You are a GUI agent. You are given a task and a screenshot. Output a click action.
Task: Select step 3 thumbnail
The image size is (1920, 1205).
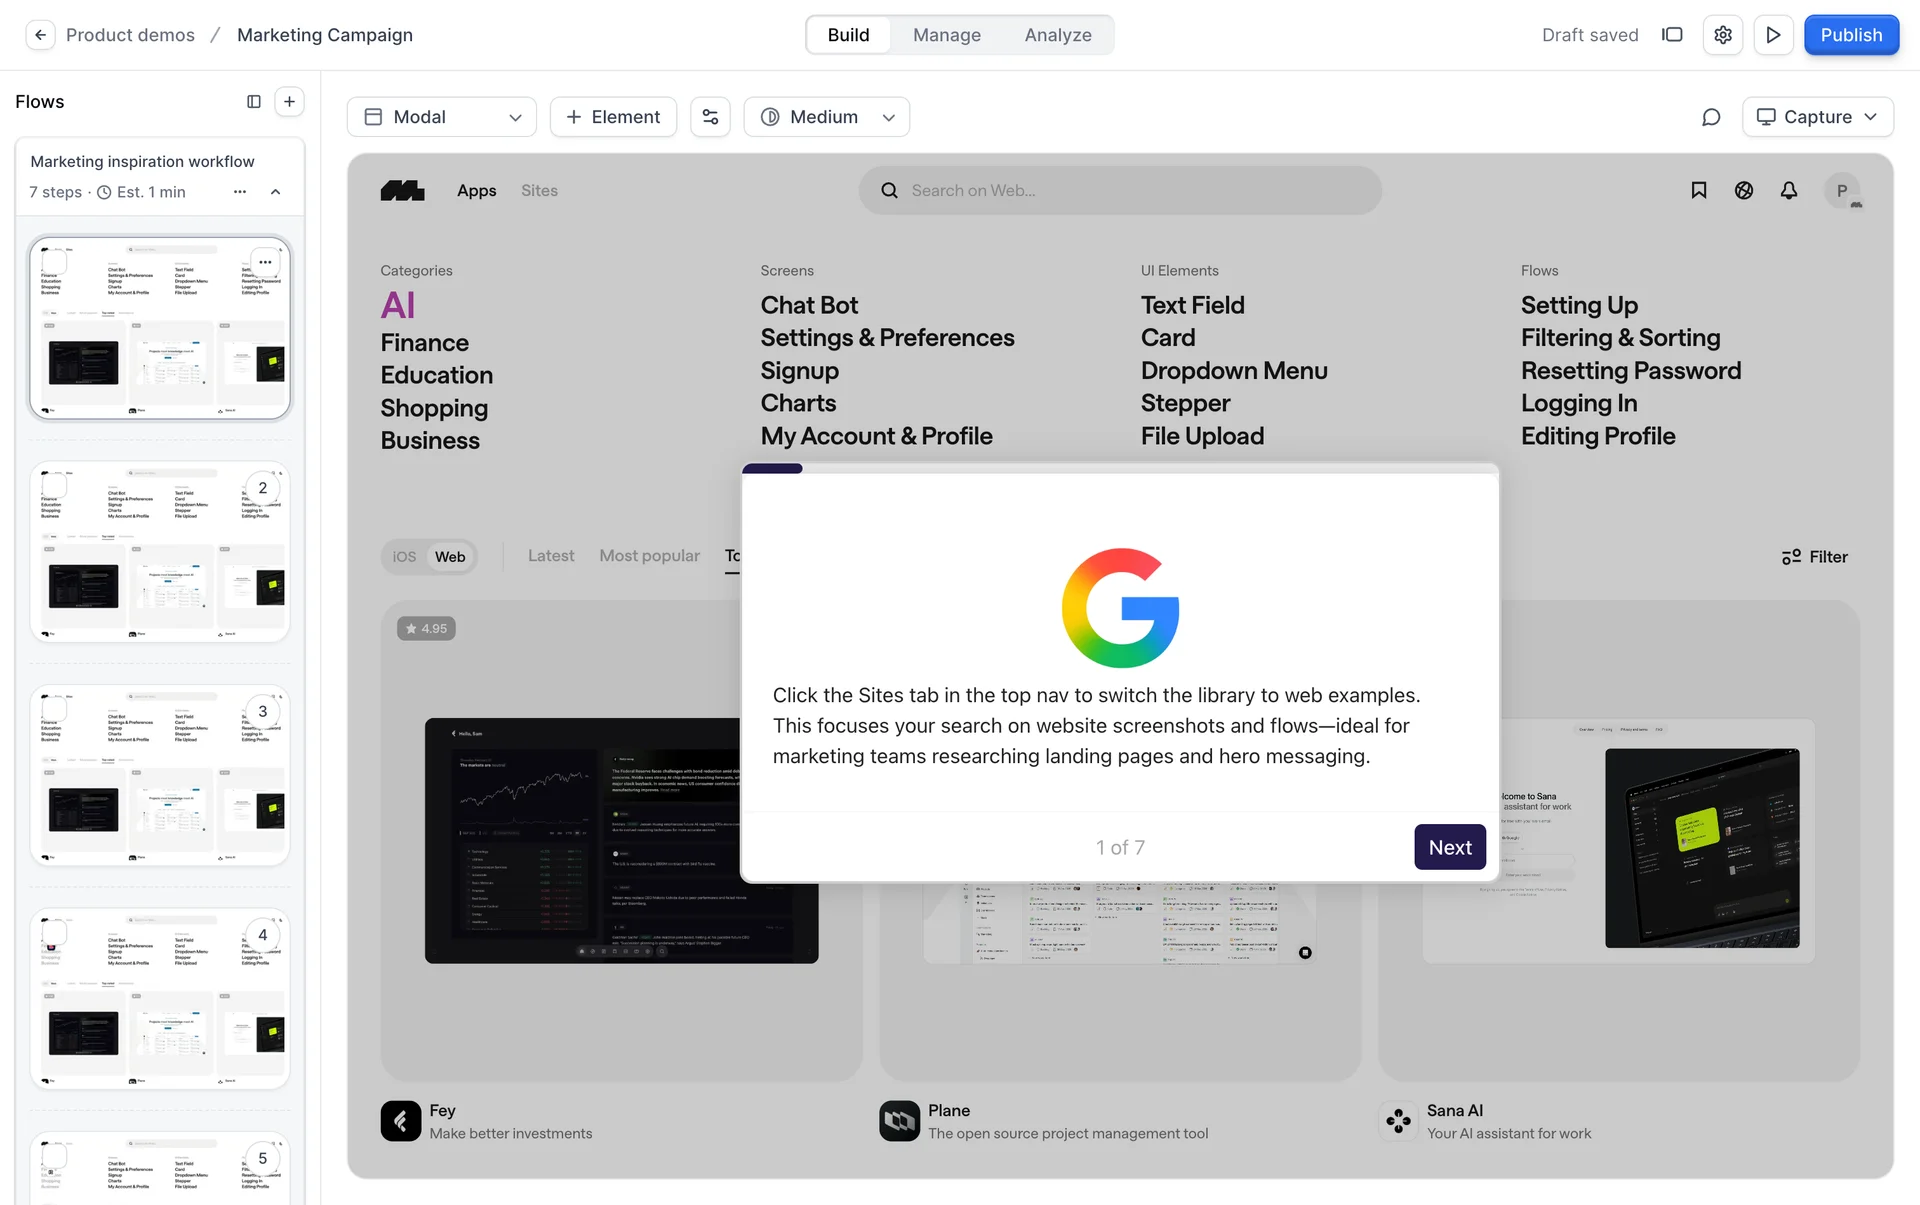[x=160, y=775]
